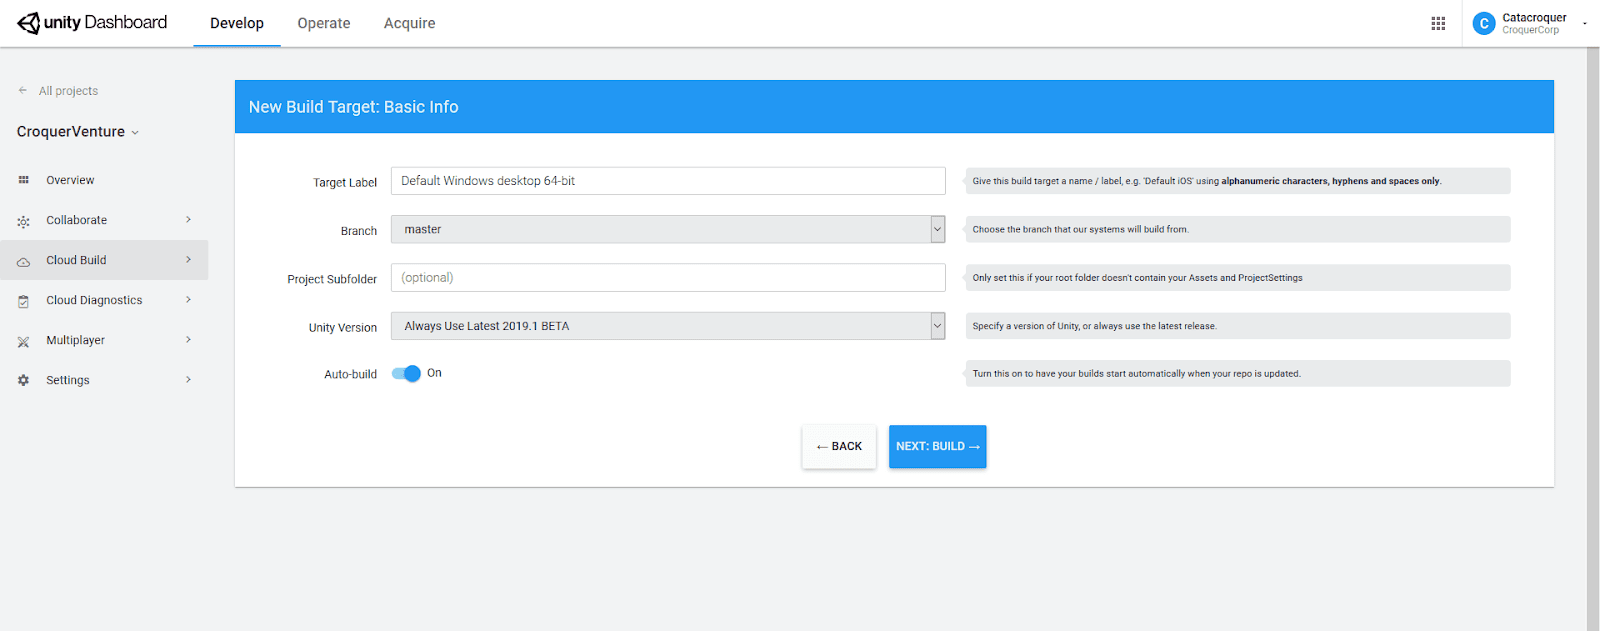The image size is (1600, 631).
Task: Click the Catacroquer account avatar
Action: tap(1484, 23)
